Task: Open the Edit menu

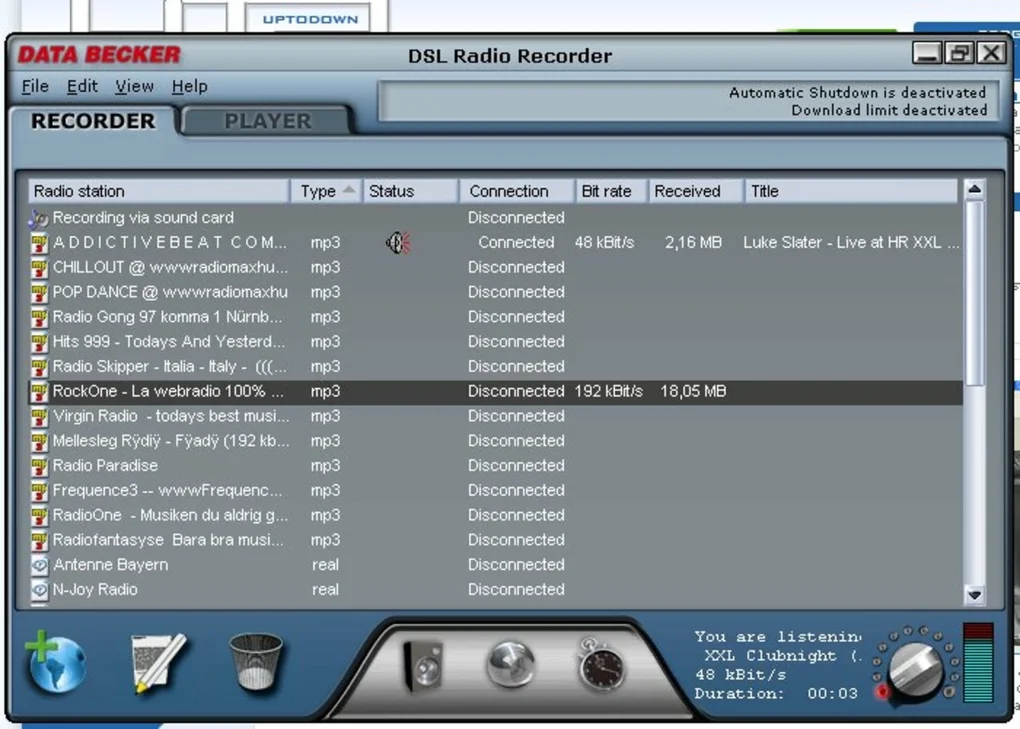Action: click(x=82, y=86)
